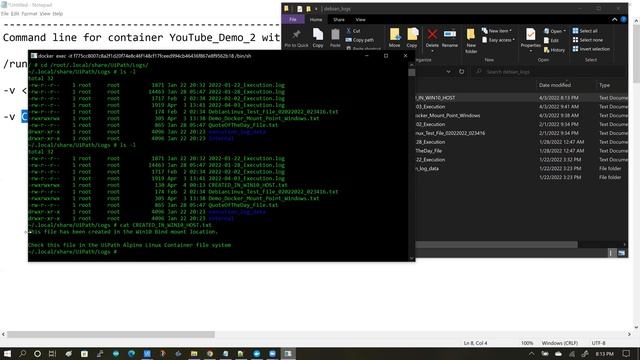The width and height of the screenshot is (640, 360).
Task: Open the Windows Start menu
Action: [7, 353]
